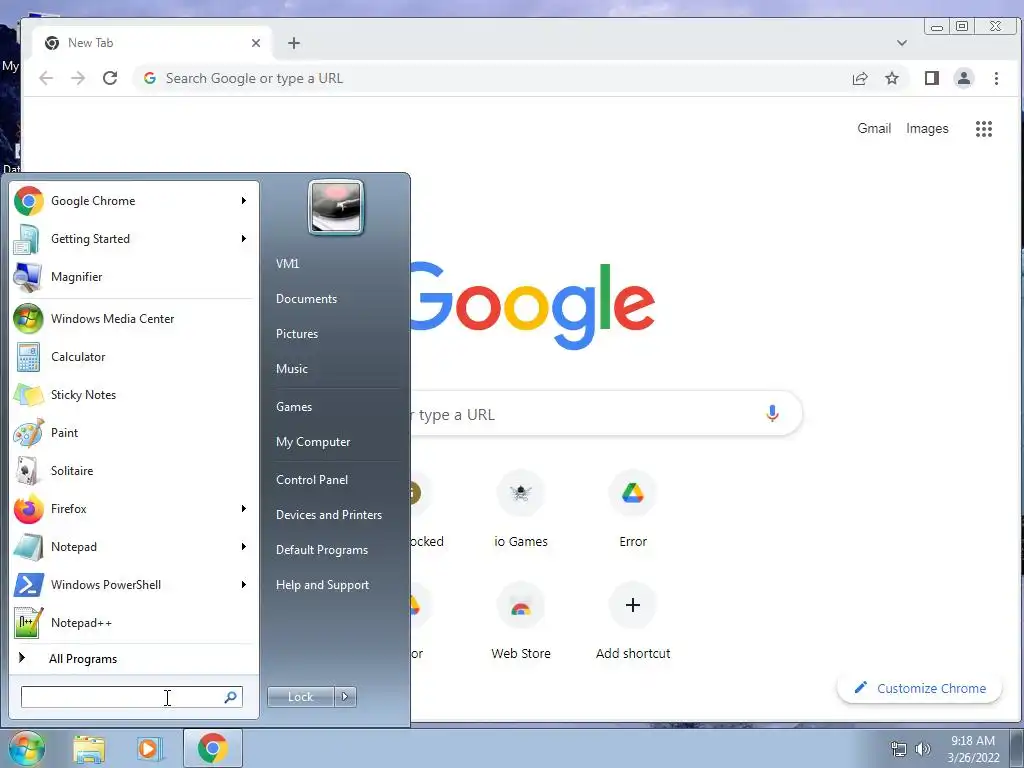
Task: Open io Games shortcut
Action: 520,511
